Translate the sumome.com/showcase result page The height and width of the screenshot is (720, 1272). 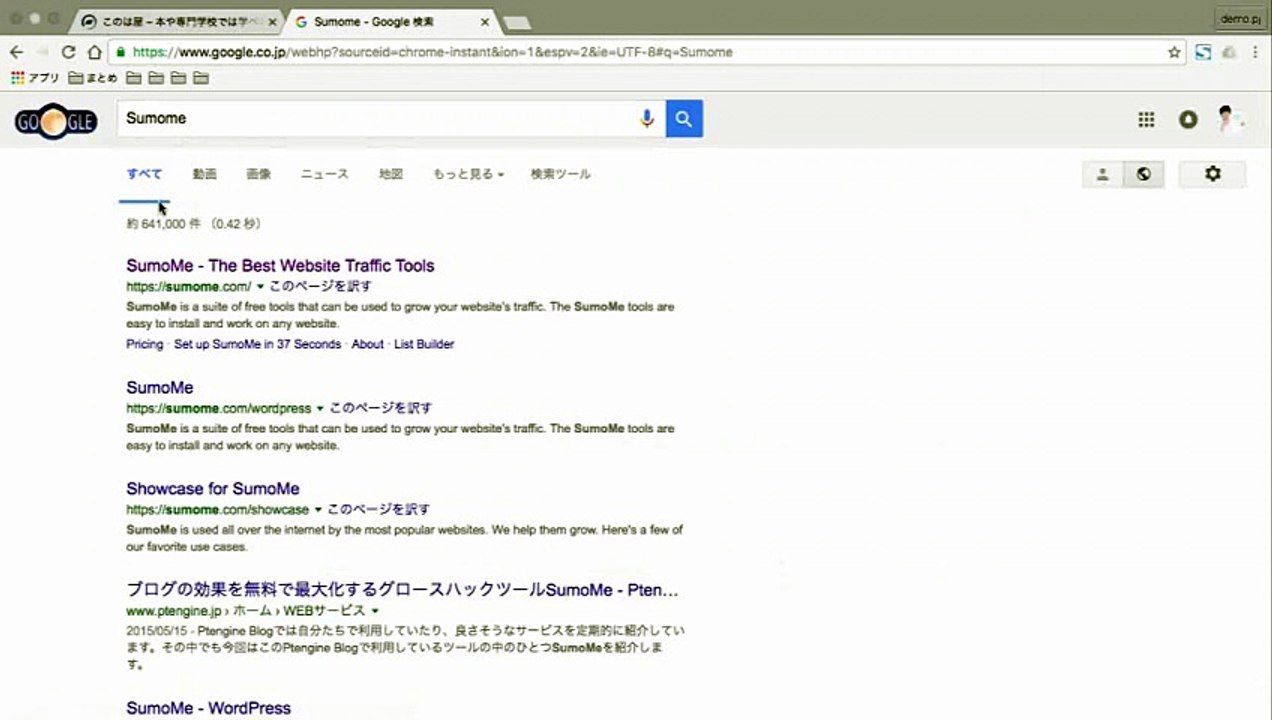[x=378, y=510]
